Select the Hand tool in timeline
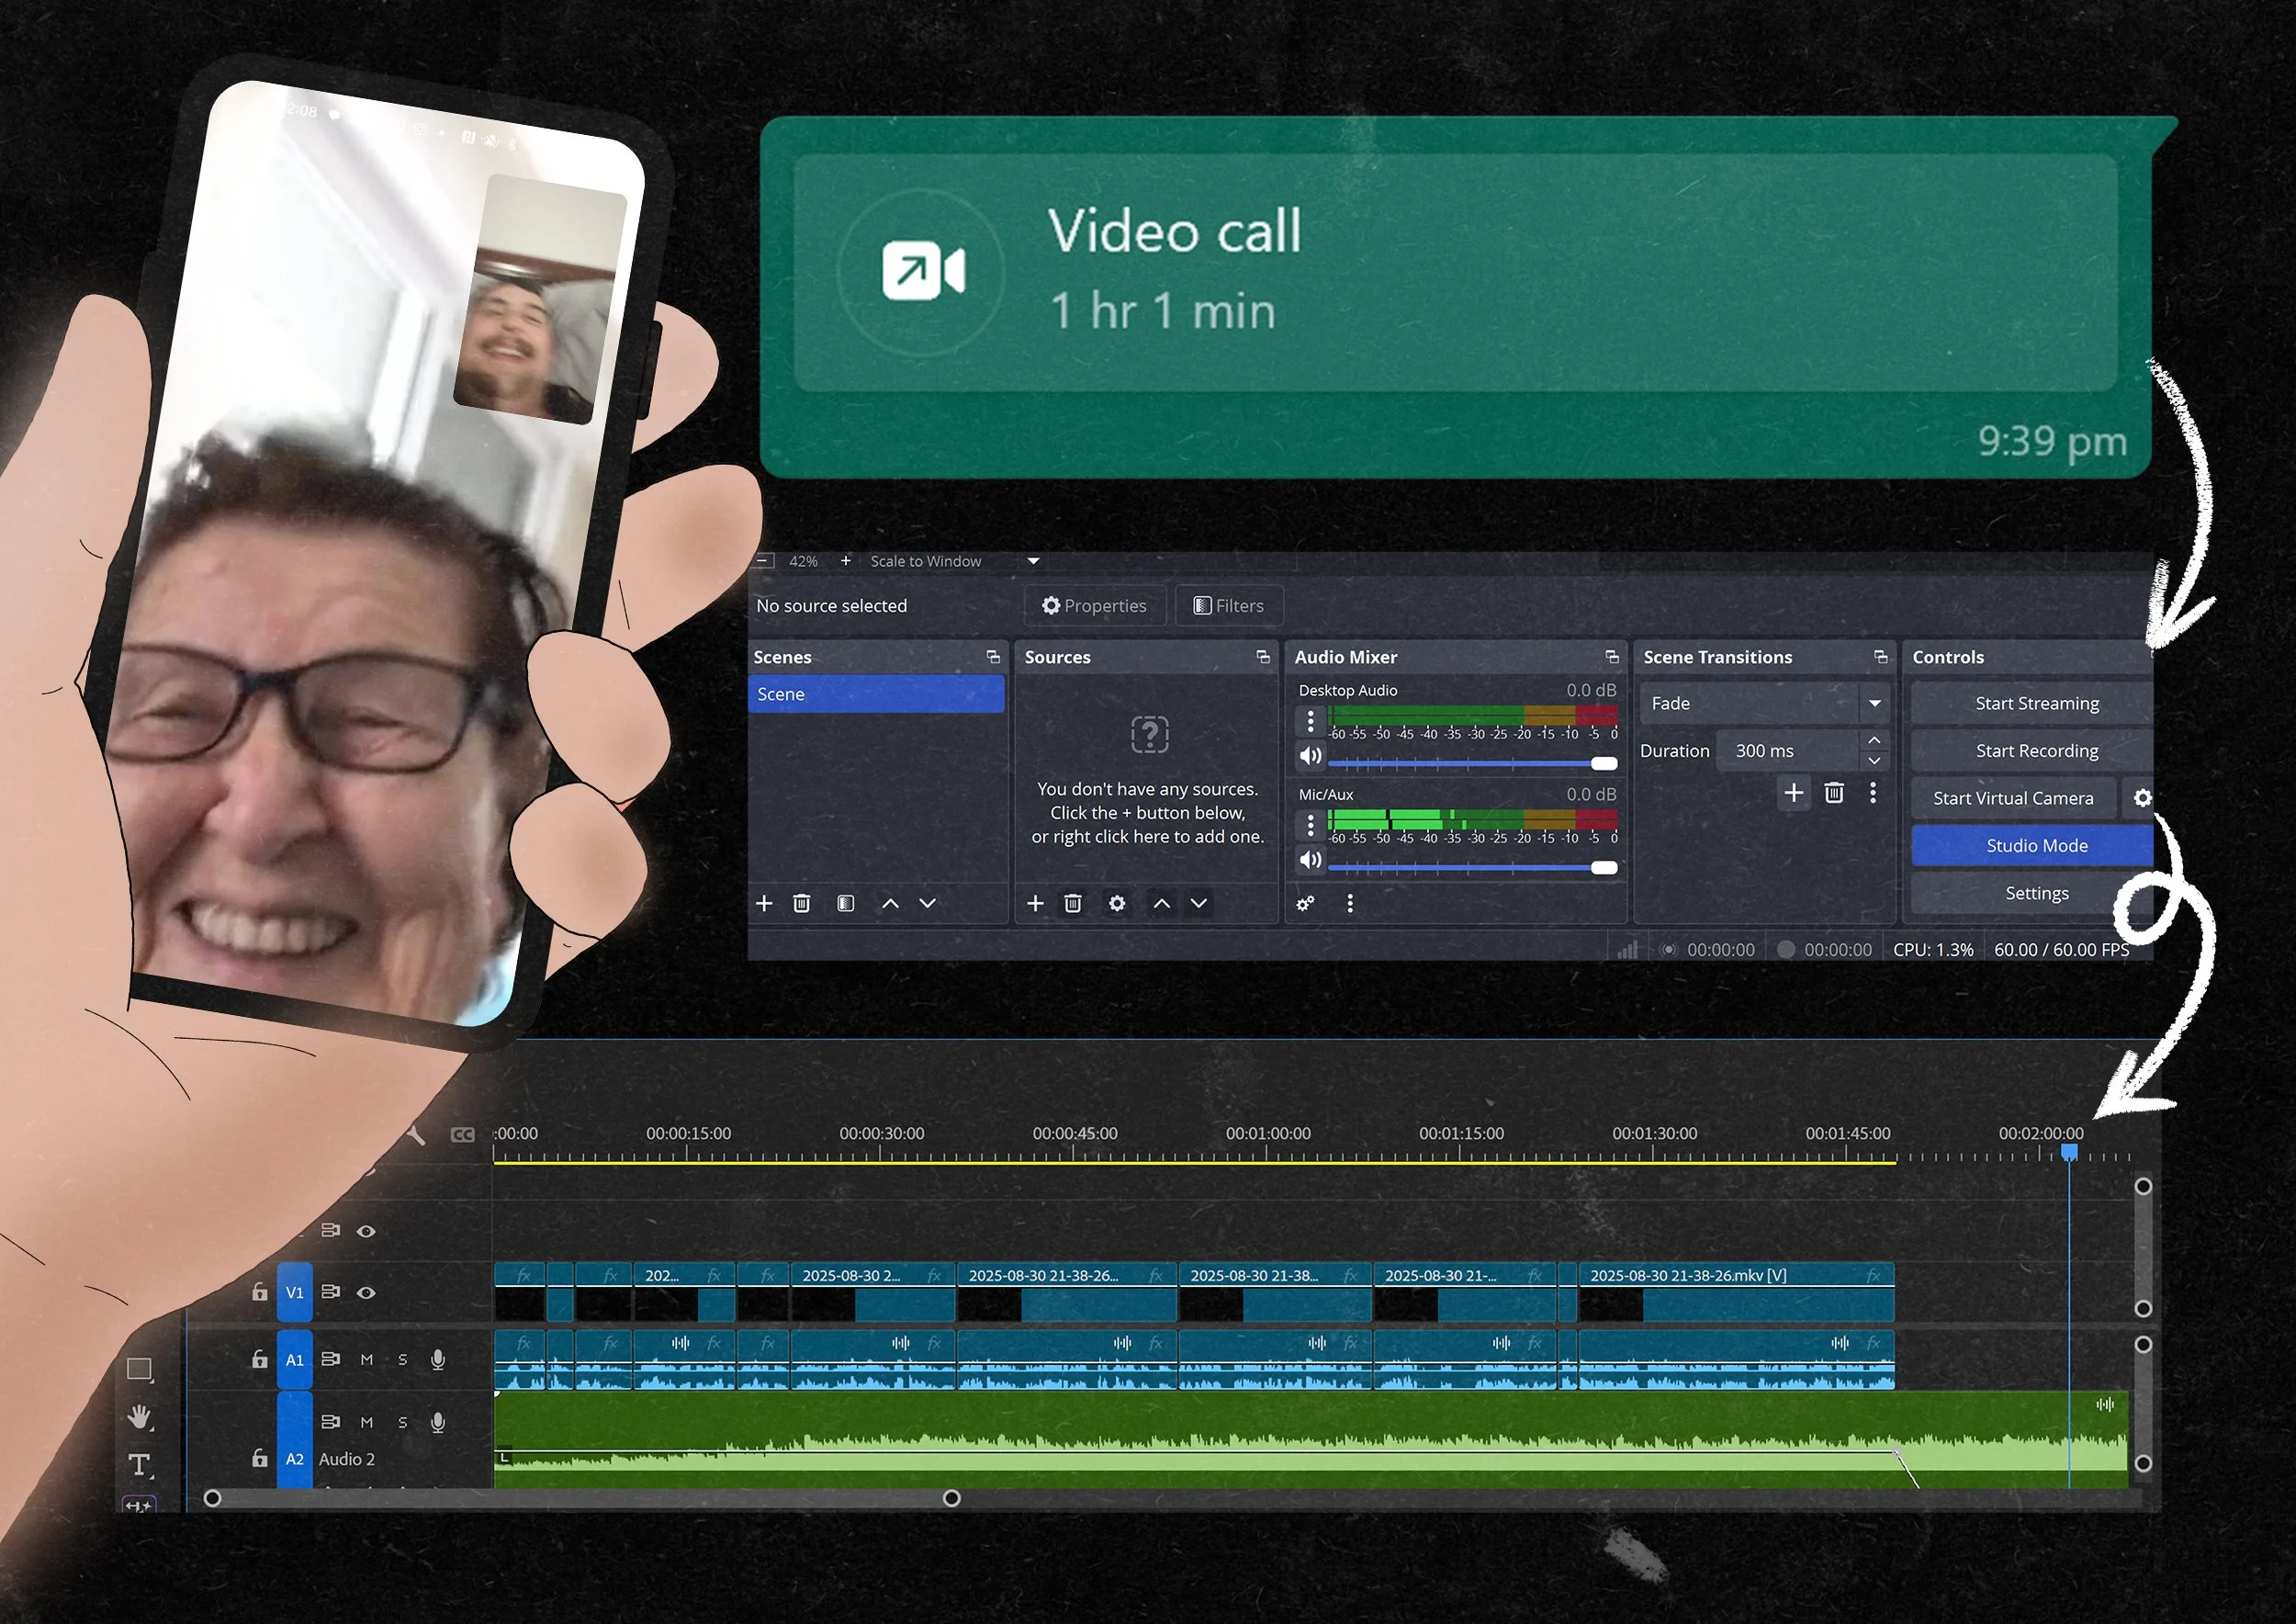This screenshot has width=2296, height=1624. pos(140,1417)
